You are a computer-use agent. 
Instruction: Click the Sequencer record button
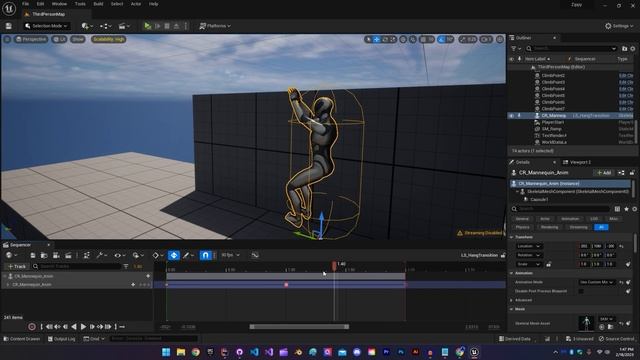(x=32, y=327)
